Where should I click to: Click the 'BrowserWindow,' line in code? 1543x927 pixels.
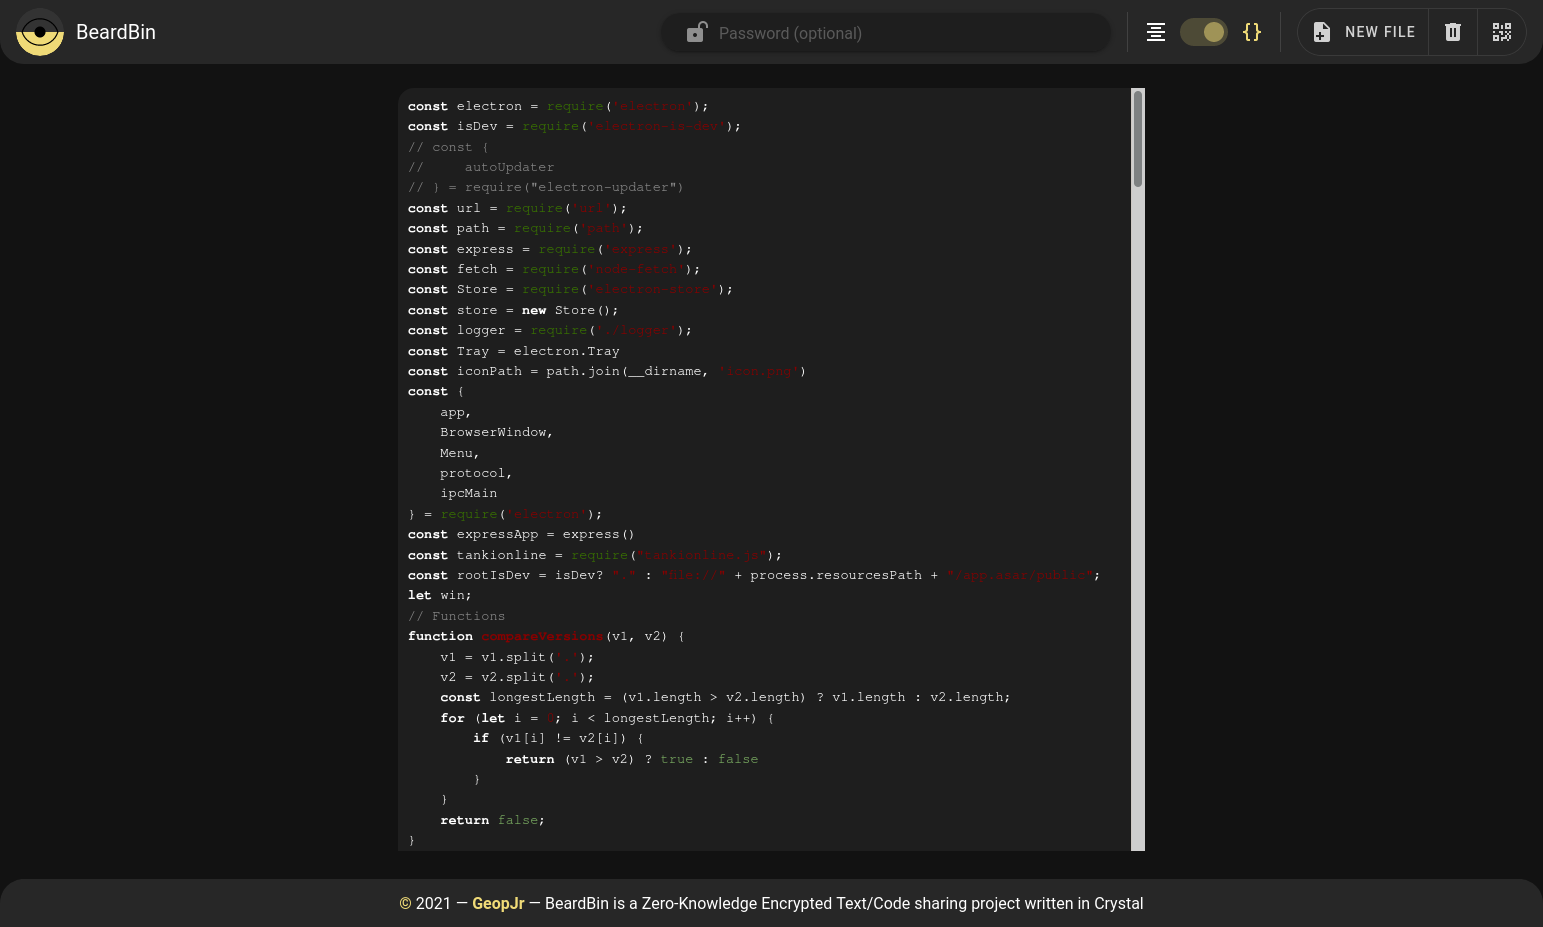[x=496, y=432]
